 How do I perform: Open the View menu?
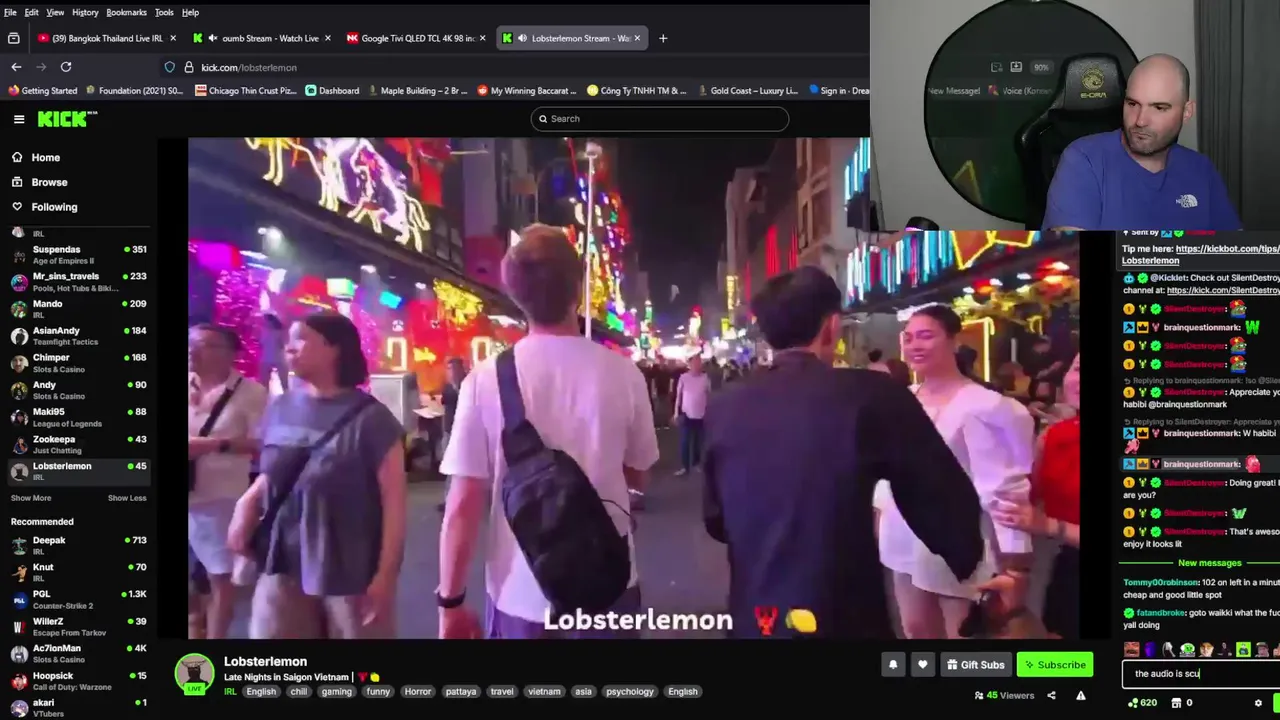point(55,12)
